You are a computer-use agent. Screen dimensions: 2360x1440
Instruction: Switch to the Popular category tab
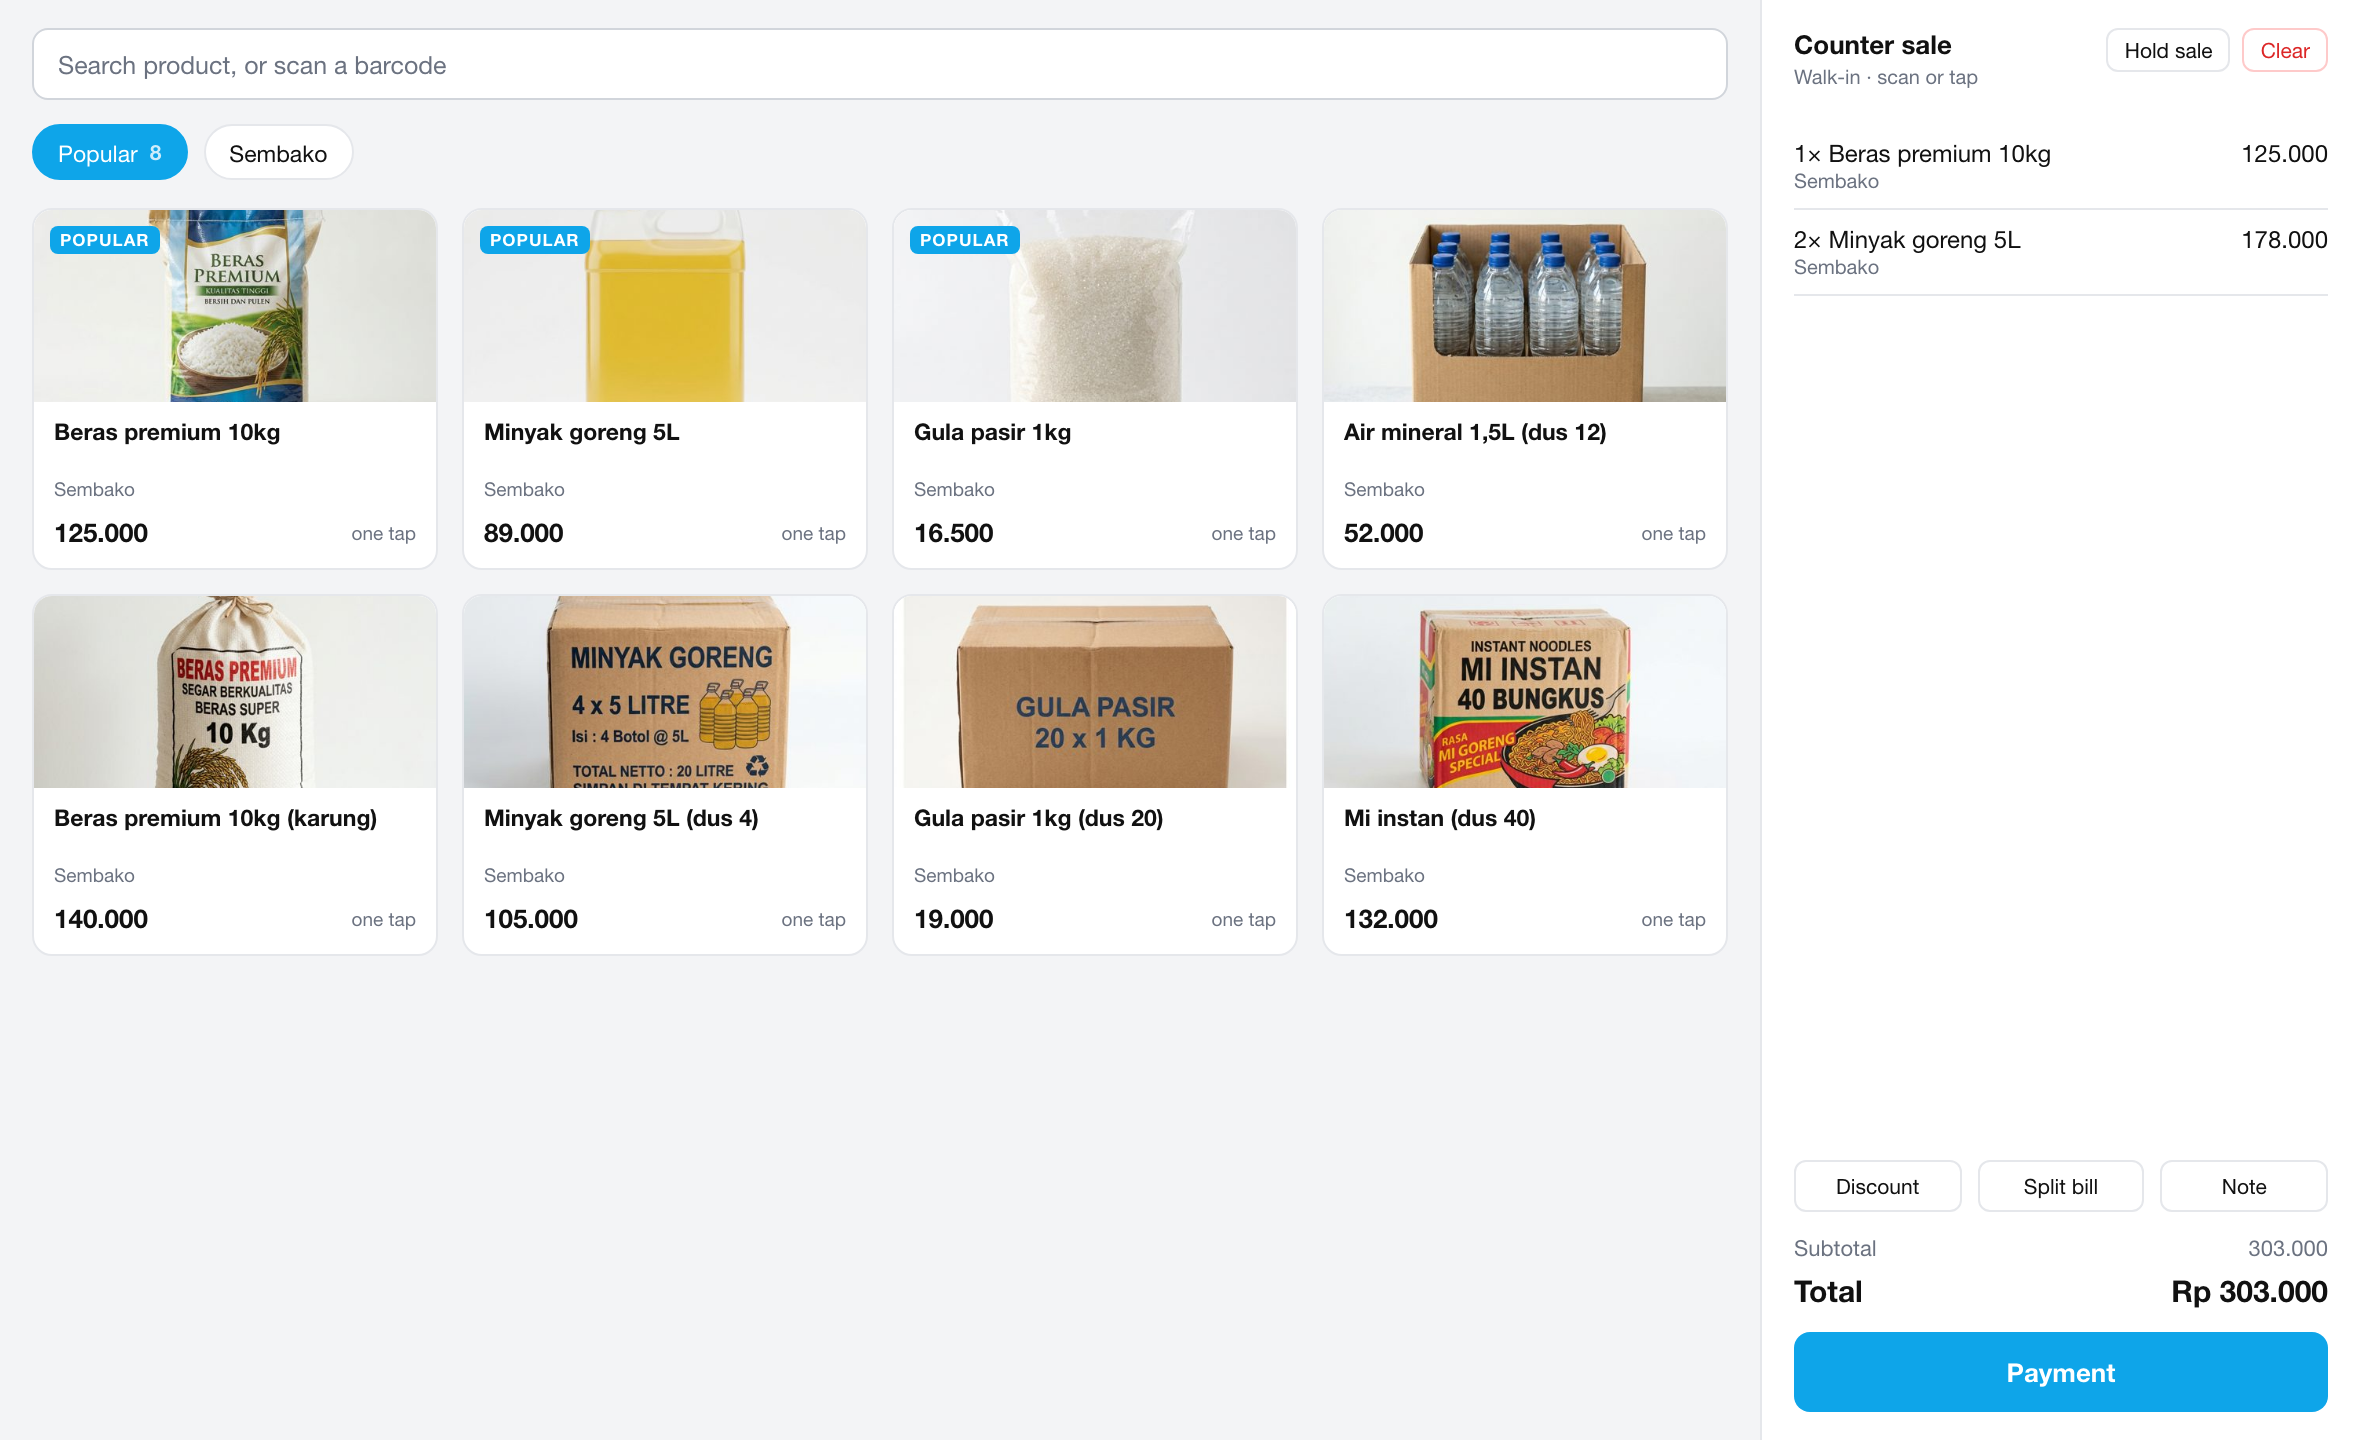[x=110, y=153]
